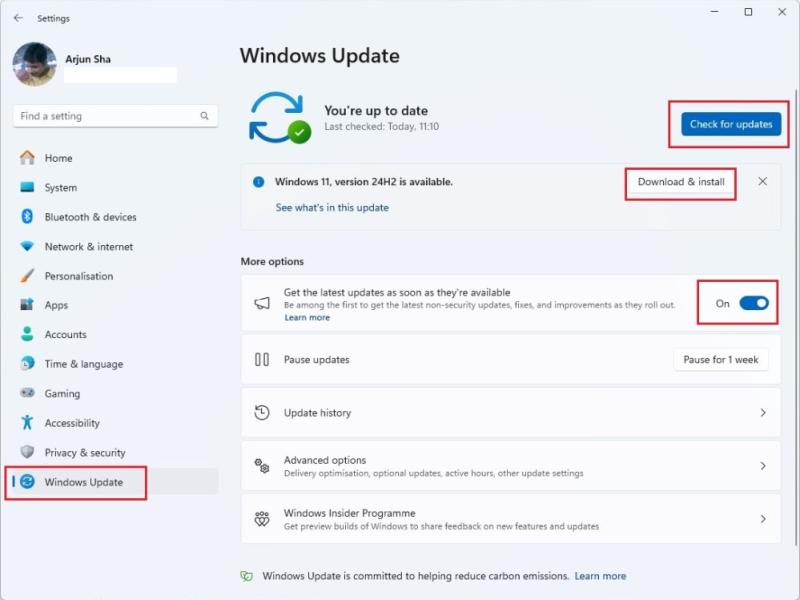Select Windows Update in the sidebar
Image resolution: width=800 pixels, height=600 pixels.
76,481
